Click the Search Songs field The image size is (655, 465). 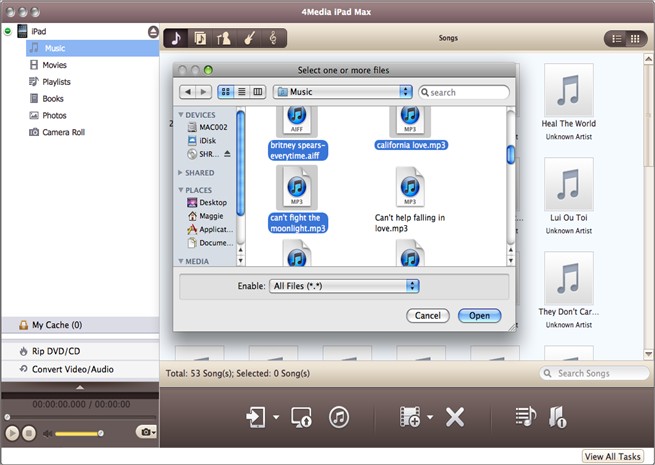pyautogui.click(x=594, y=373)
